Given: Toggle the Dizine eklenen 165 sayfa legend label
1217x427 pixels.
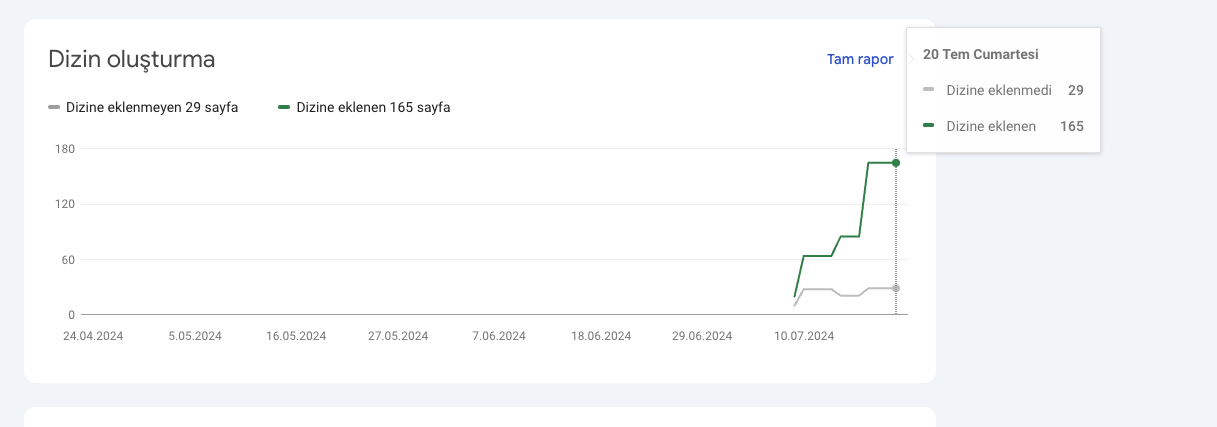Looking at the screenshot, I should (x=373, y=107).
